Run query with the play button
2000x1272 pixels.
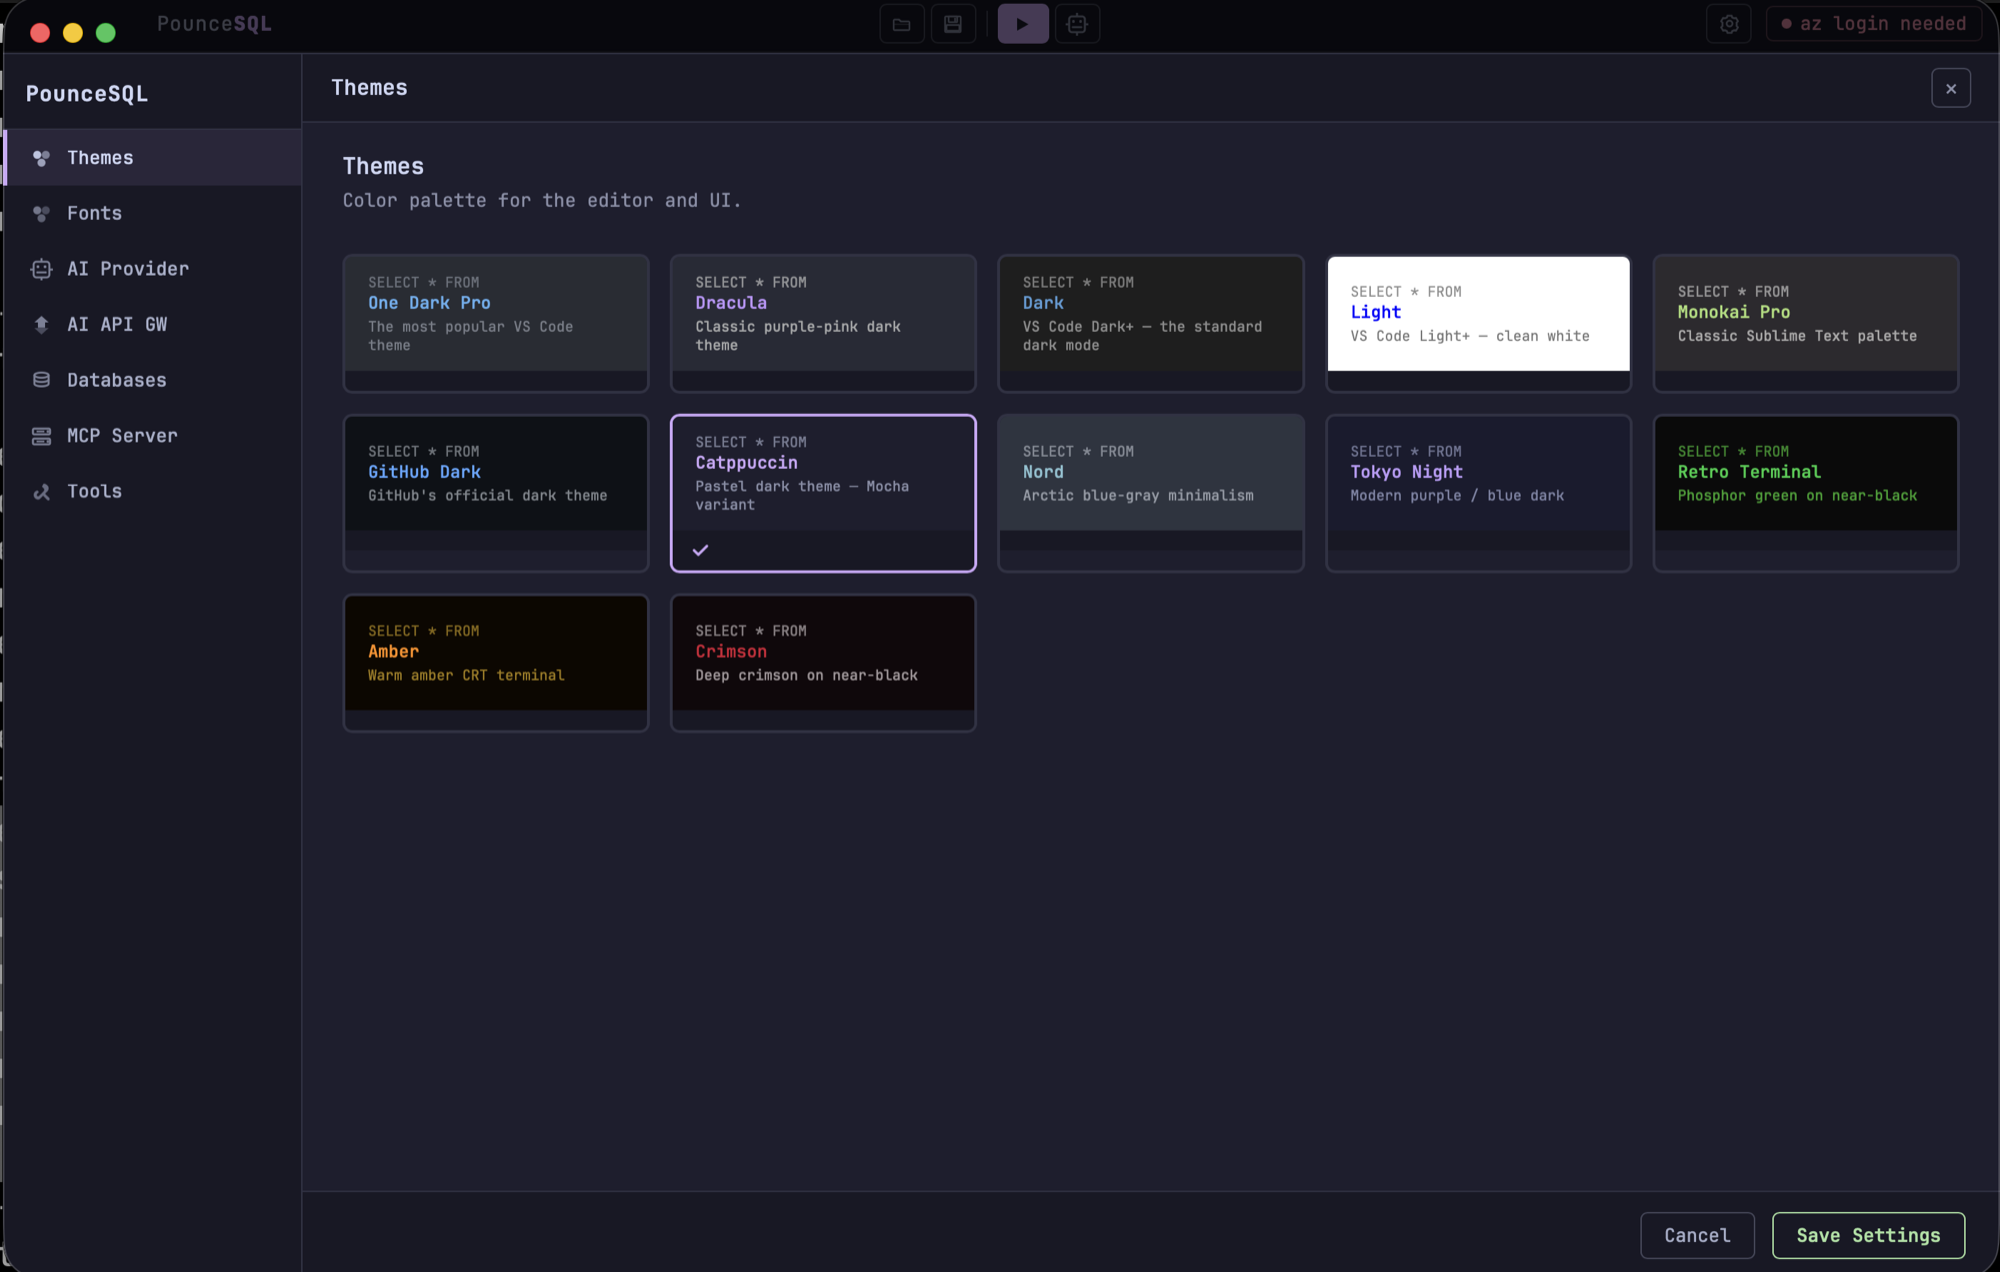tap(1022, 24)
